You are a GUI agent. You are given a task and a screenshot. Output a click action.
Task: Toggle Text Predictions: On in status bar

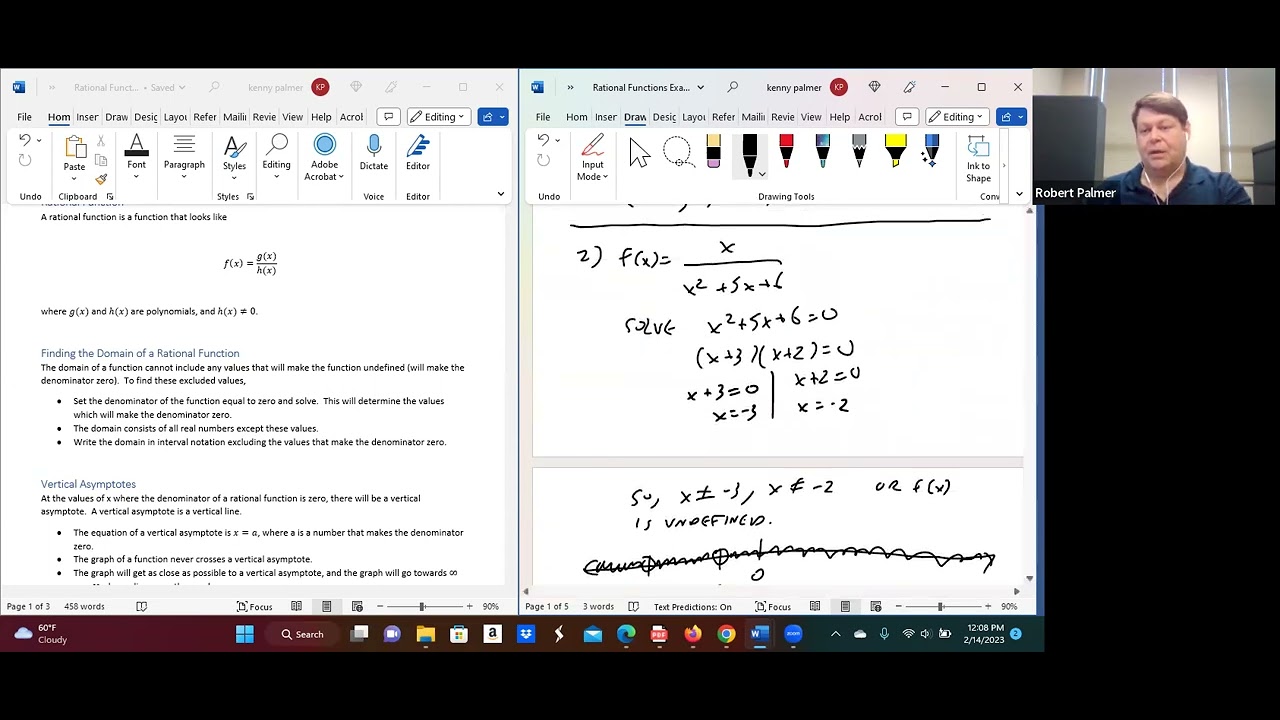click(692, 606)
